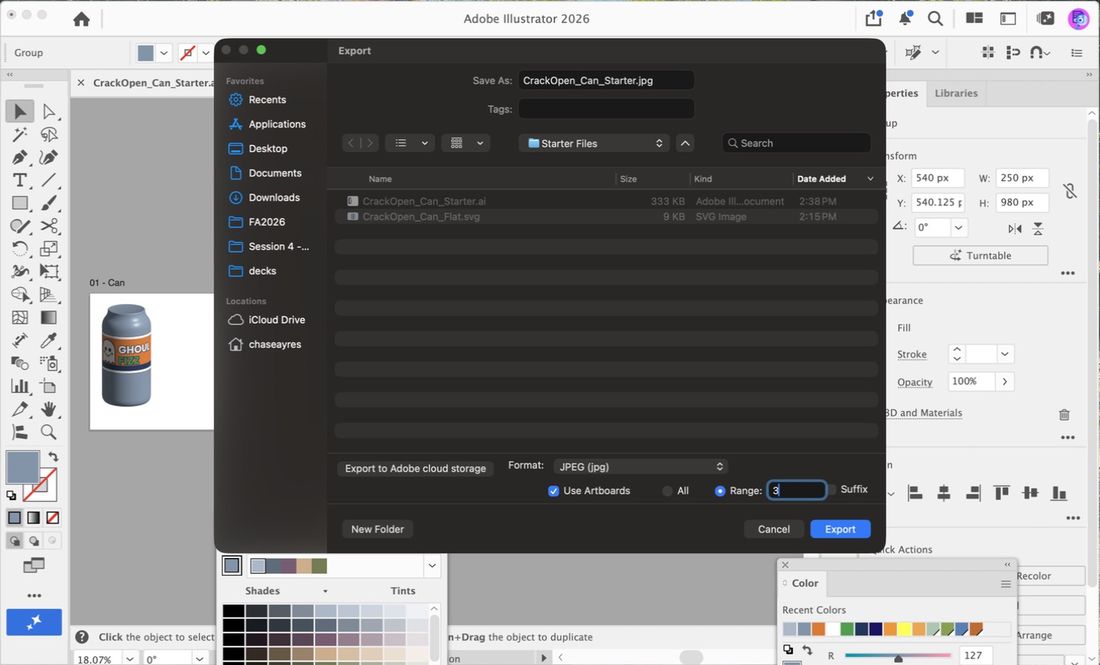This screenshot has height=665, width=1100.
Task: Select the Hand tool
Action: [x=48, y=409]
